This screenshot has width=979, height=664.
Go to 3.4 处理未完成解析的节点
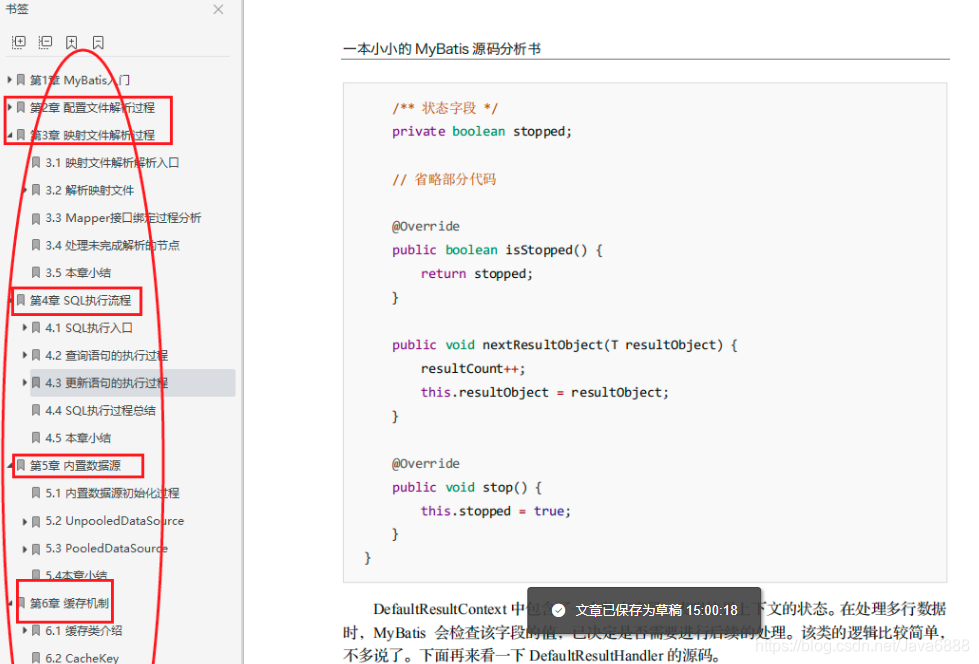click(112, 245)
